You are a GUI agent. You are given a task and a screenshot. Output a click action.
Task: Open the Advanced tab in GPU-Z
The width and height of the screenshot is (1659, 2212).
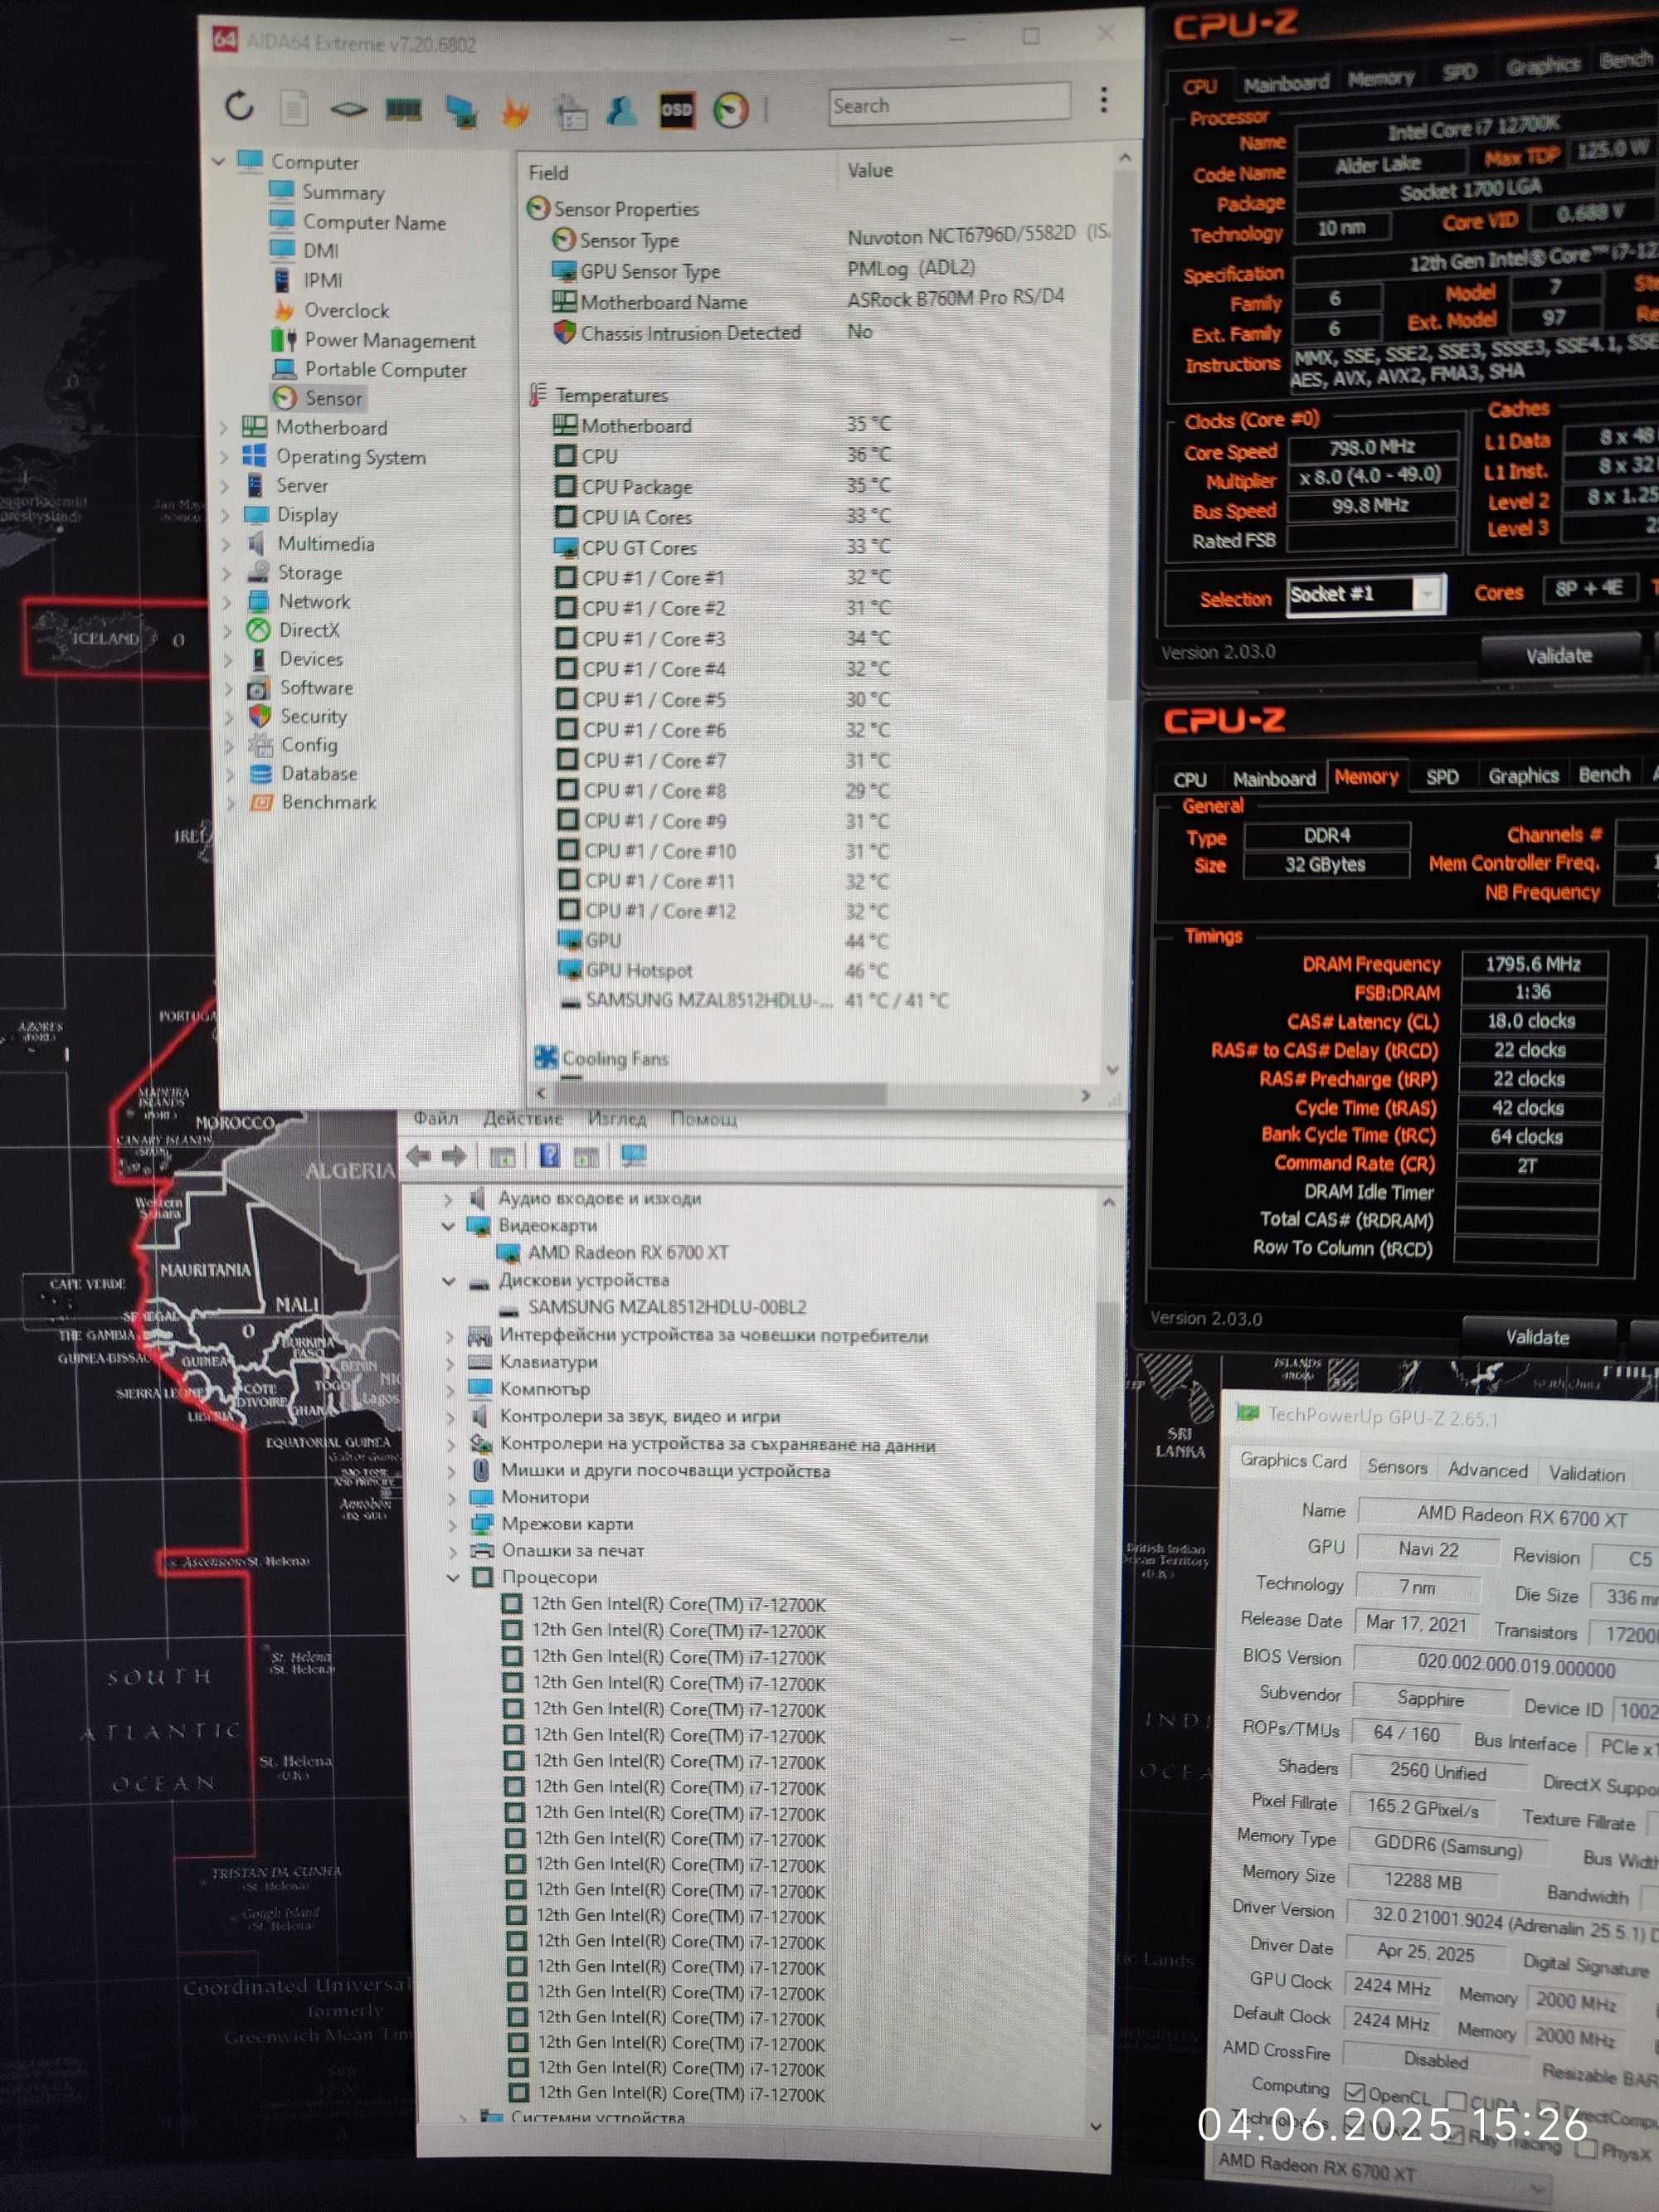tap(1487, 1470)
